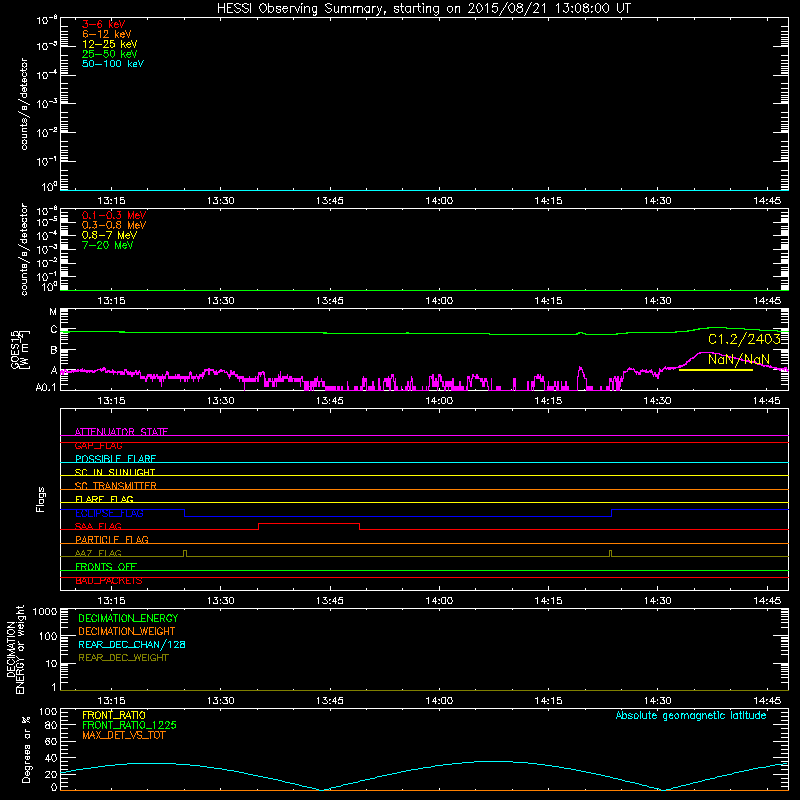The image size is (800, 800).
Task: Click the 7-20 MeV legend label
Action: pyautogui.click(x=107, y=245)
